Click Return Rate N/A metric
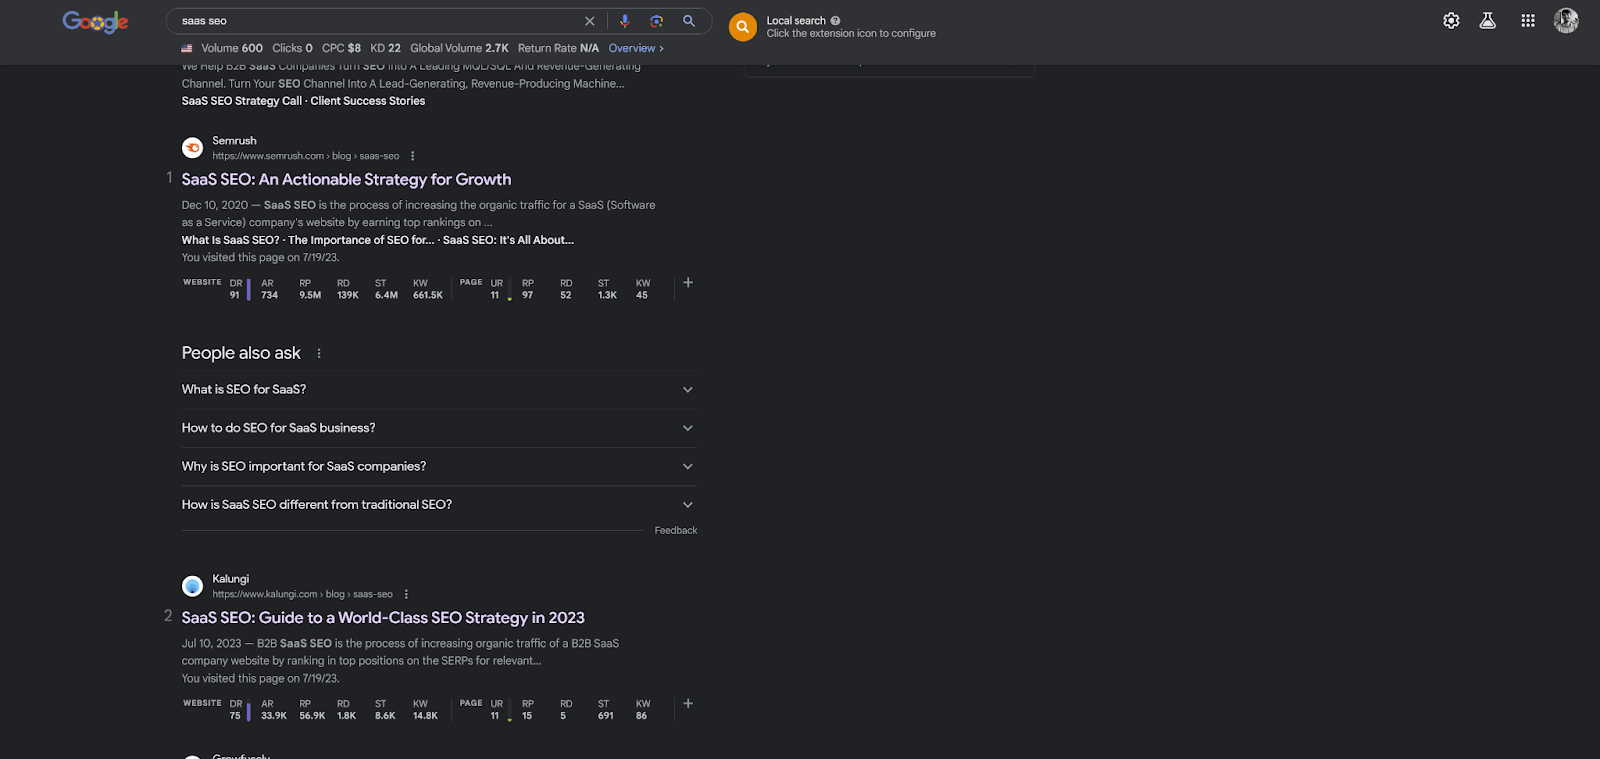The width and height of the screenshot is (1600, 759). [558, 48]
